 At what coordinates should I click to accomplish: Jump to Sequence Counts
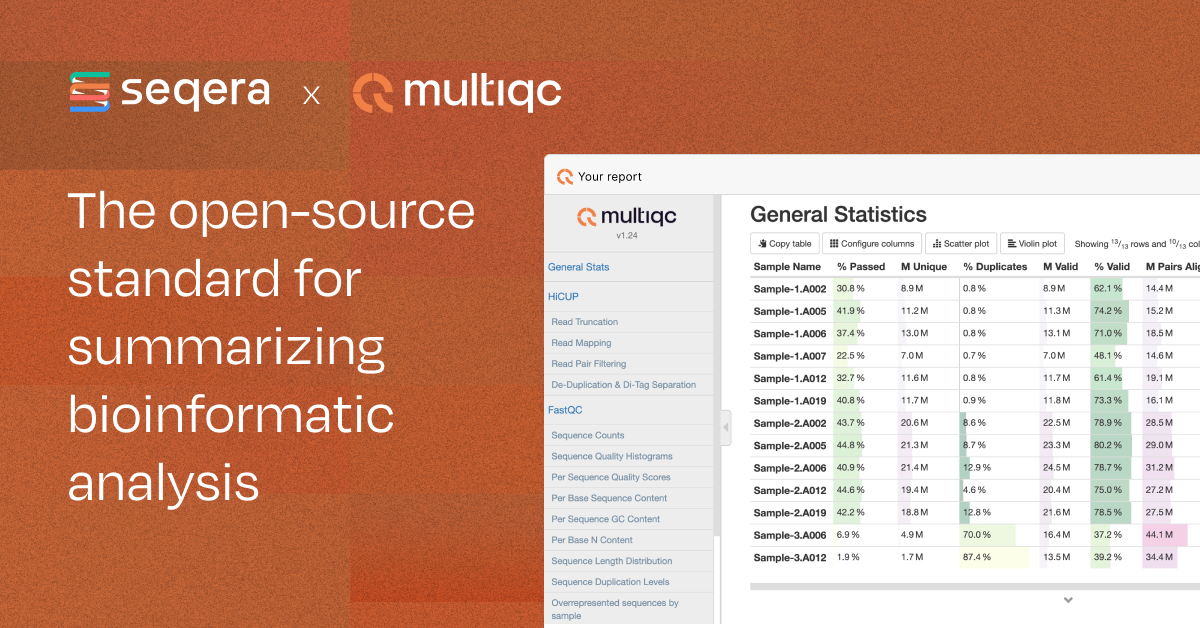pos(588,435)
